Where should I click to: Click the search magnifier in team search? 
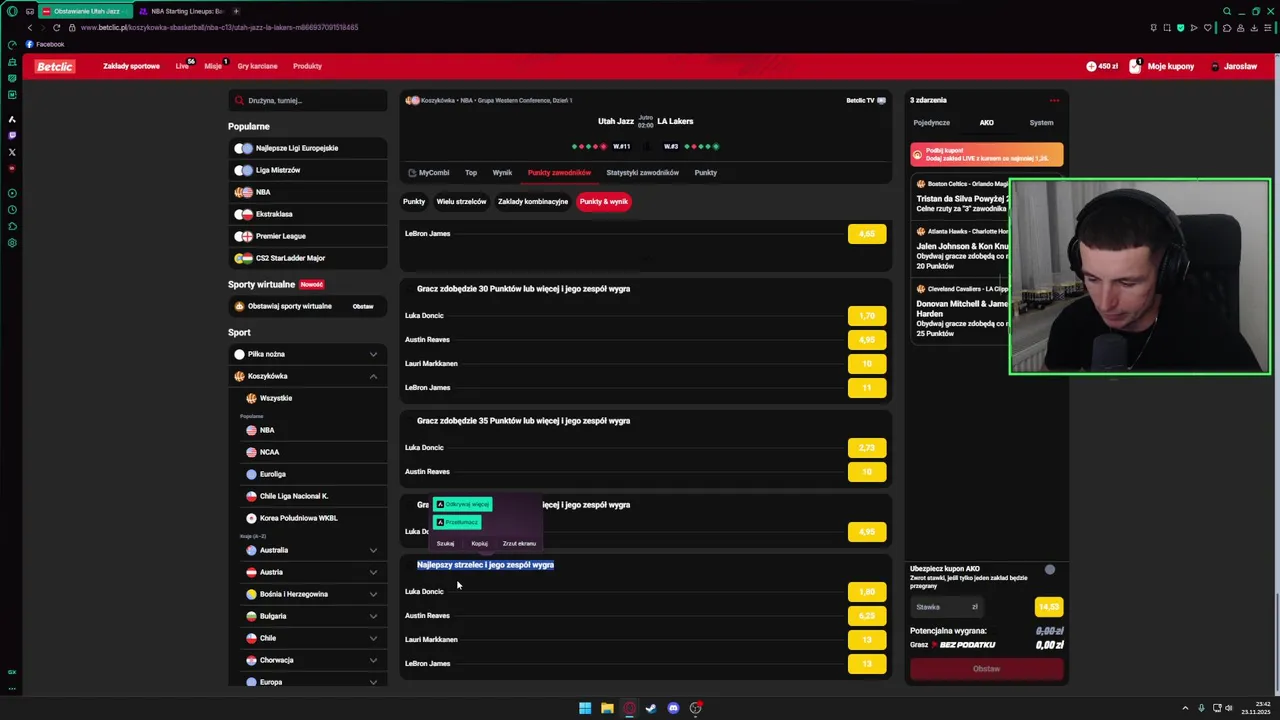click(239, 100)
